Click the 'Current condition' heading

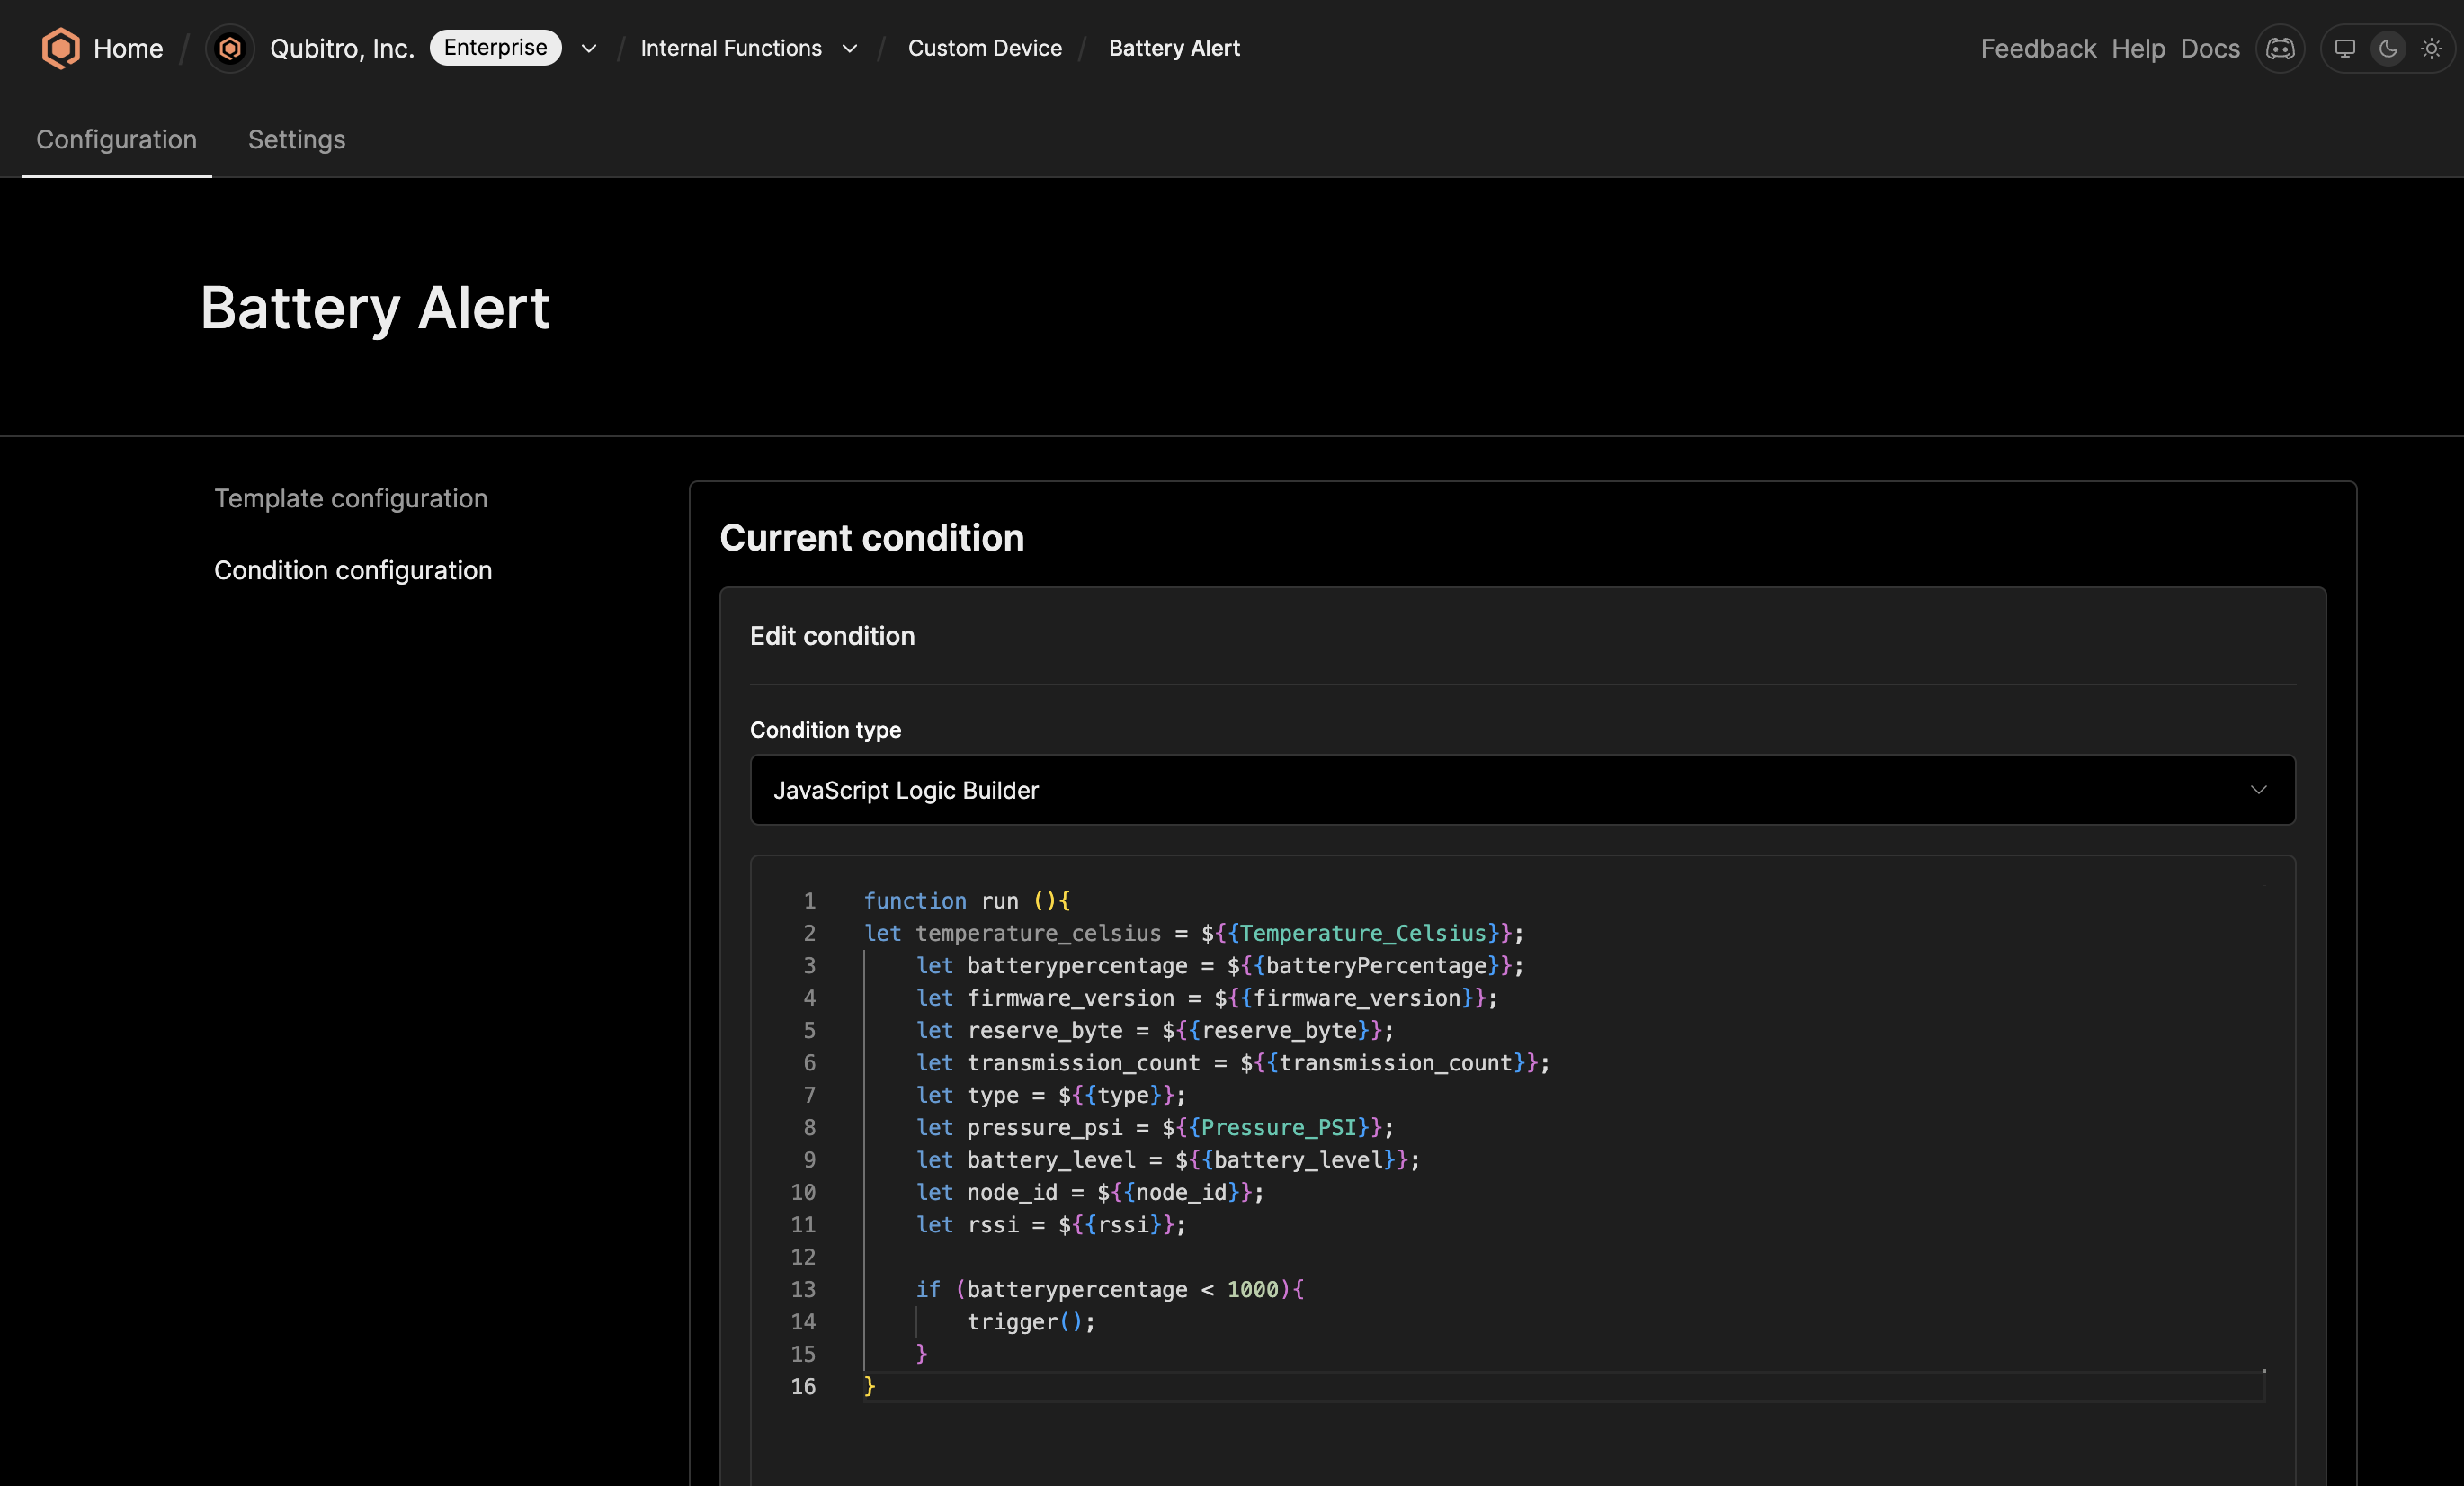[872, 538]
